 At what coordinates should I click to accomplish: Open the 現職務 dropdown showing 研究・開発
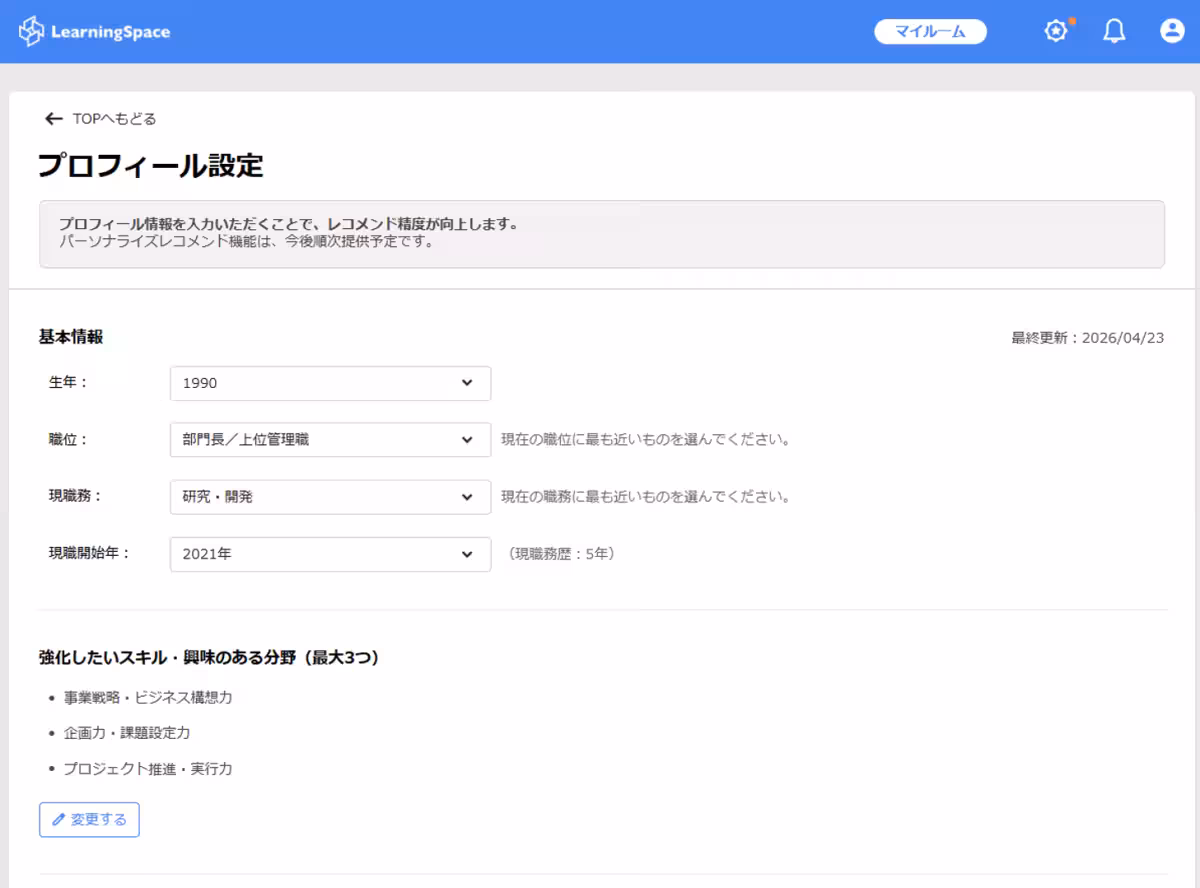(331, 497)
